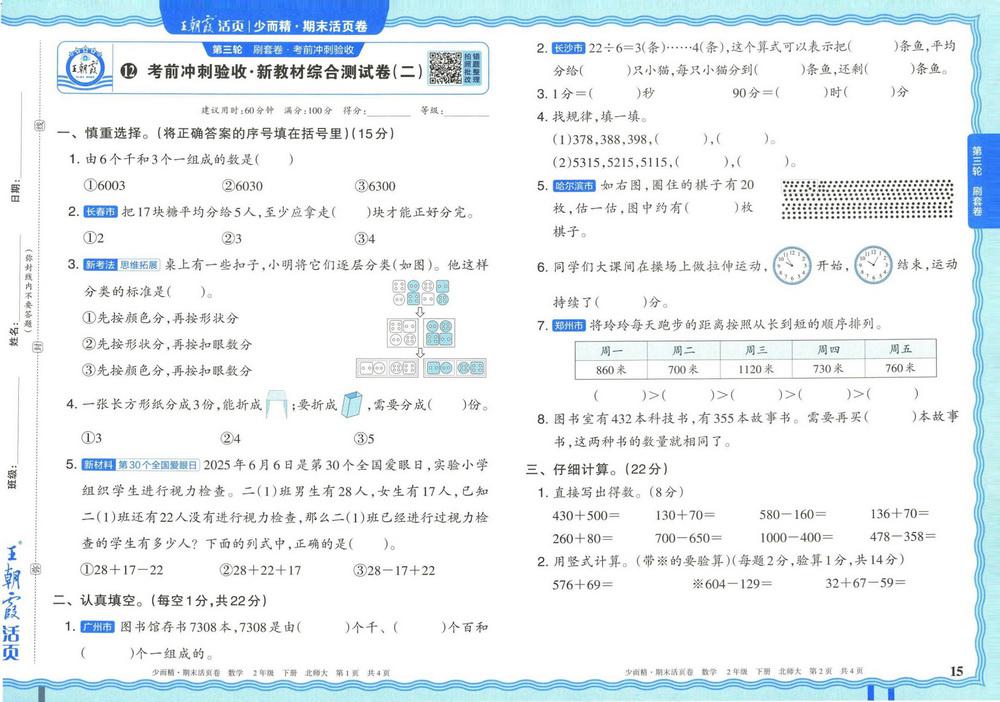
Task: Select option ①6003 in question 1
Action: (105, 186)
